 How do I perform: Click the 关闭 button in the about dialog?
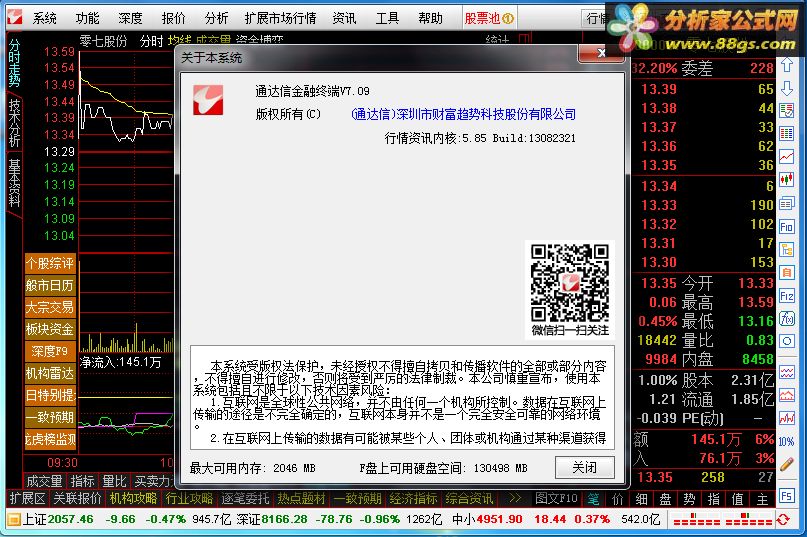585,467
